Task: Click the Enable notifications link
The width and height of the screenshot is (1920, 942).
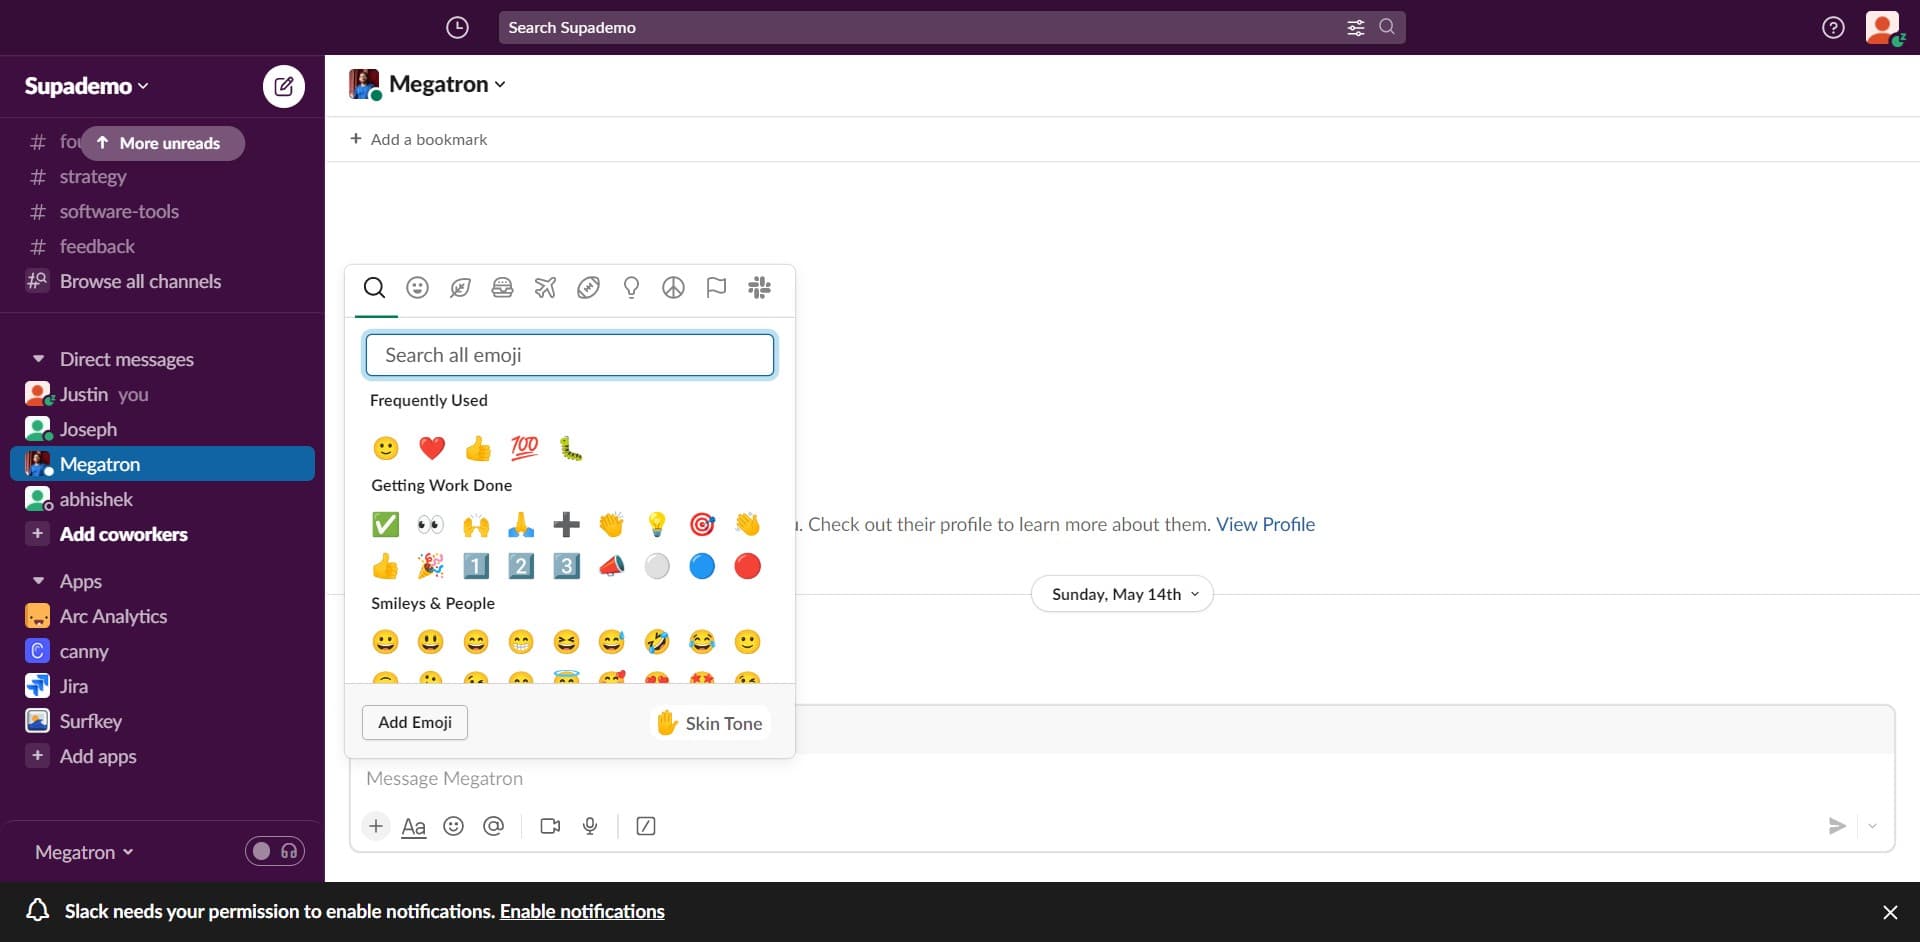Action: [x=582, y=911]
